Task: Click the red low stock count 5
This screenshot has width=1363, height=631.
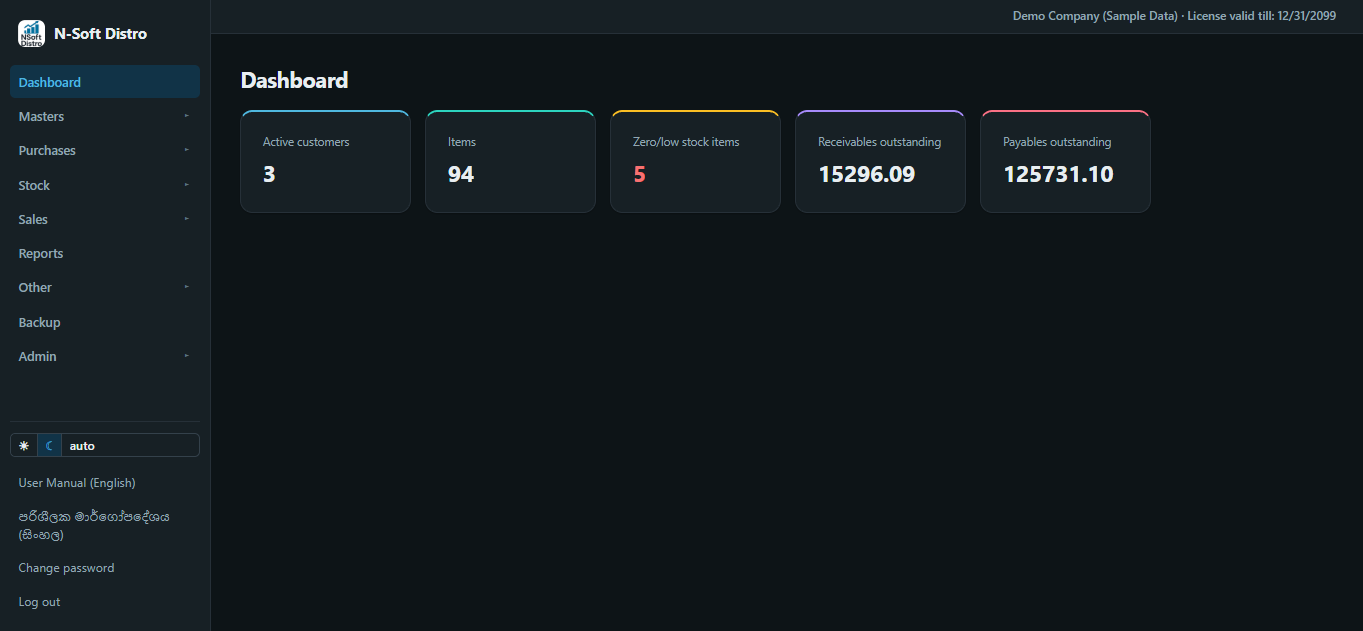Action: pyautogui.click(x=639, y=174)
